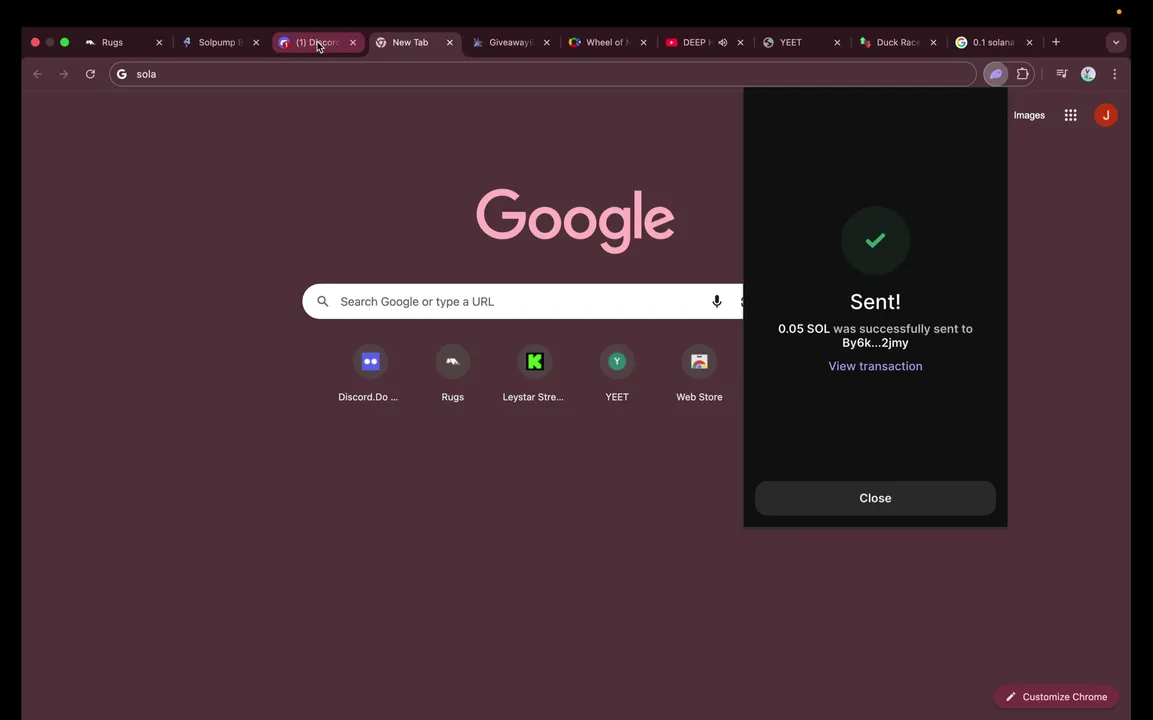Open Chrome three-dot menu
The image size is (1153, 720).
pyautogui.click(x=1115, y=74)
